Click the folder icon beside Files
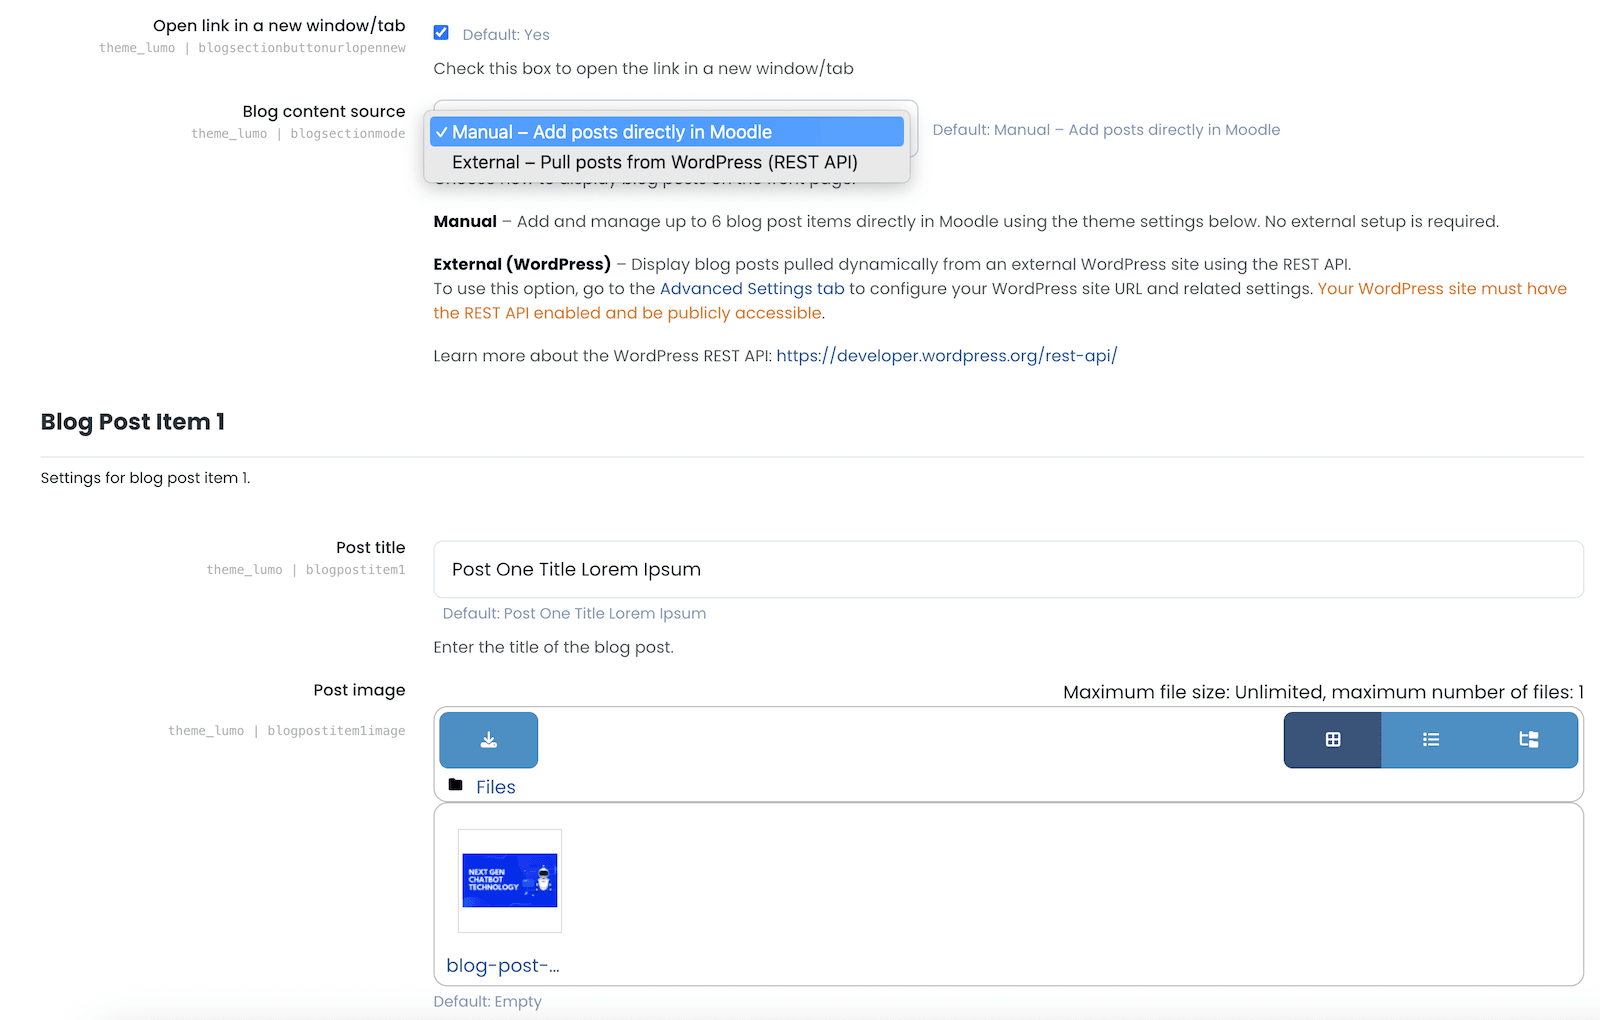 [456, 785]
